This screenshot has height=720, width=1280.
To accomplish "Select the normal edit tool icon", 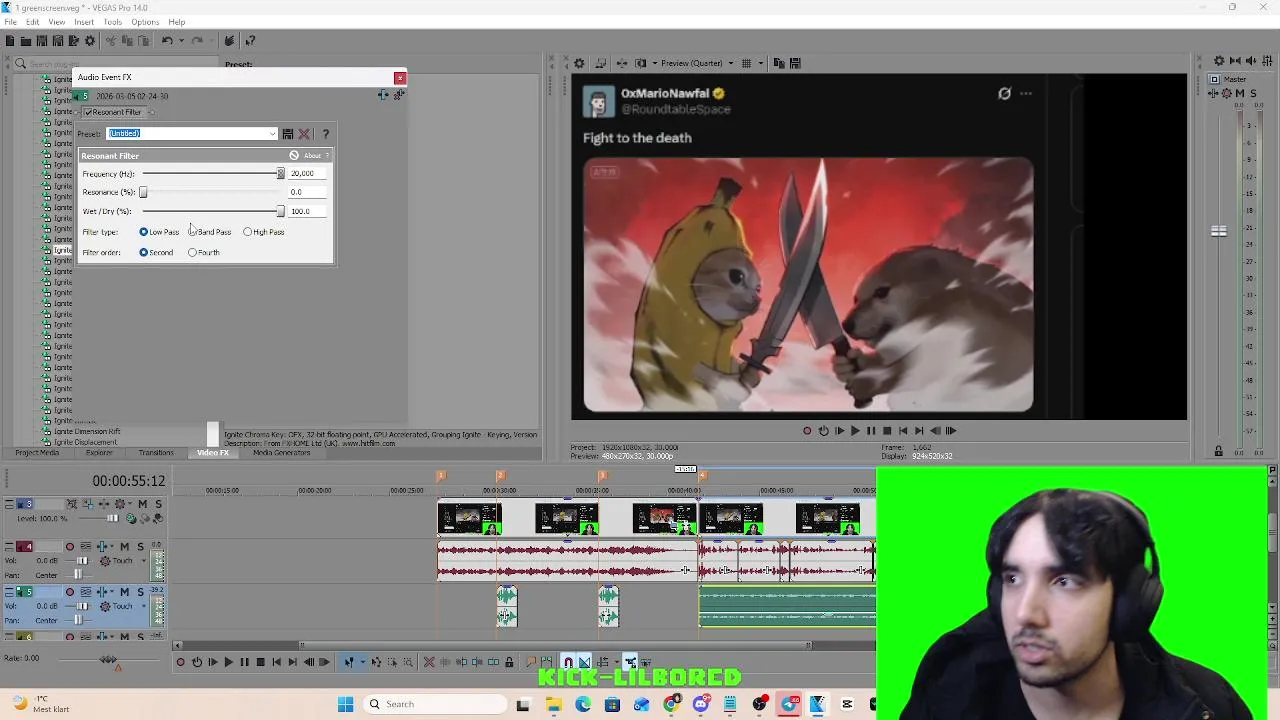I will (x=349, y=662).
